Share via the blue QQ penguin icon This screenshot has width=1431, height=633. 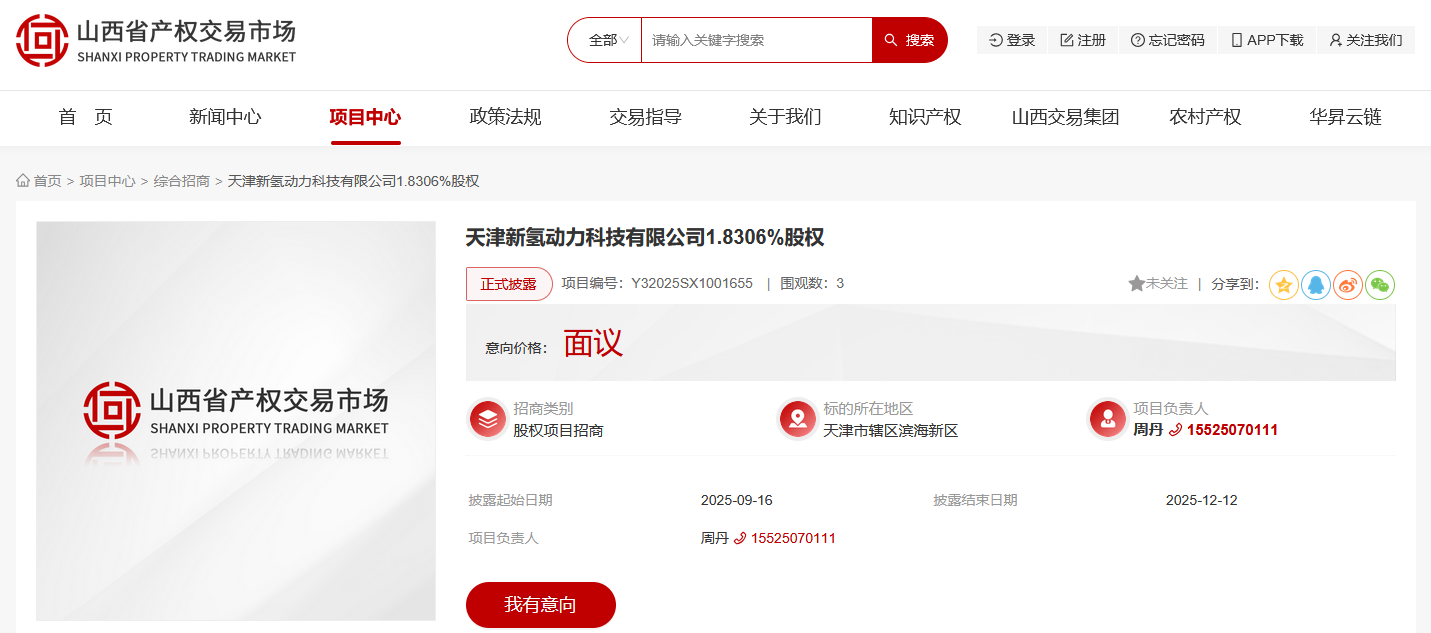pos(1316,285)
